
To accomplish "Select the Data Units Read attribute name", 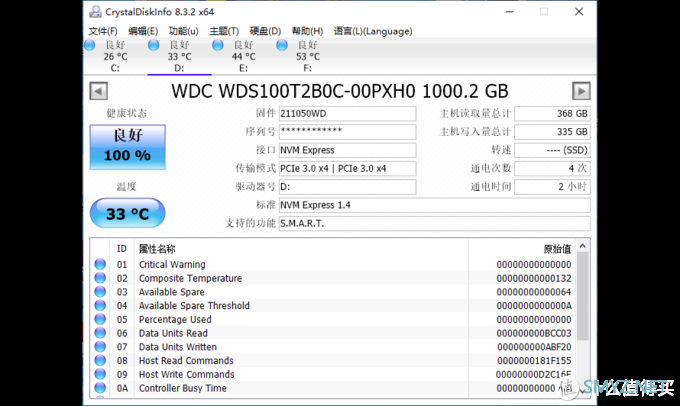I will 173,333.
